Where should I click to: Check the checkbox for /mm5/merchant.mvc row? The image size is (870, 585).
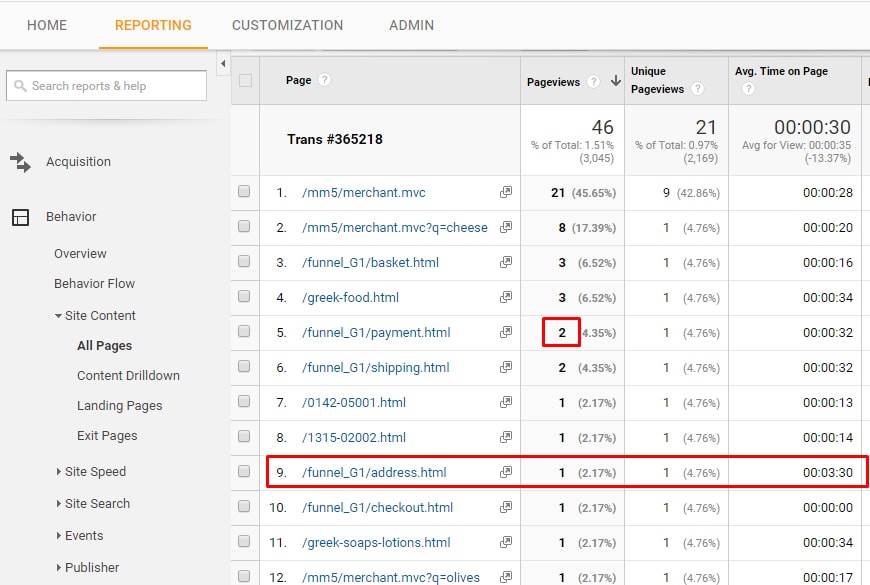click(243, 192)
